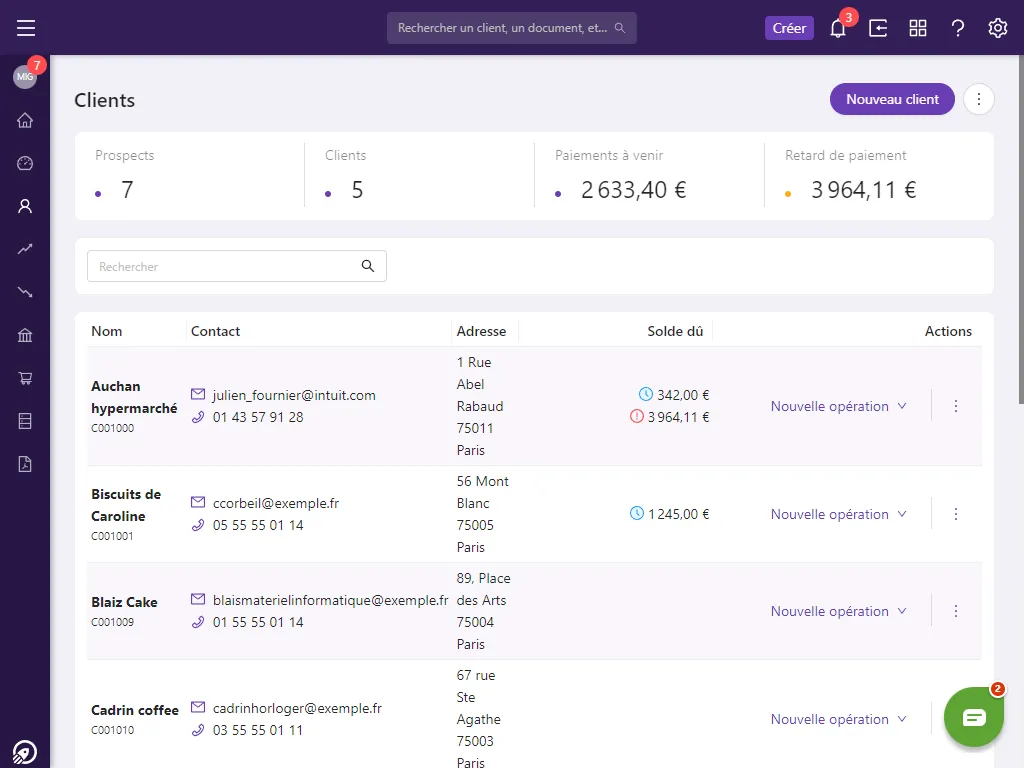Click the email cadrinhorloger@exemple.fr
Screen dimensions: 1024x768
click(297, 708)
